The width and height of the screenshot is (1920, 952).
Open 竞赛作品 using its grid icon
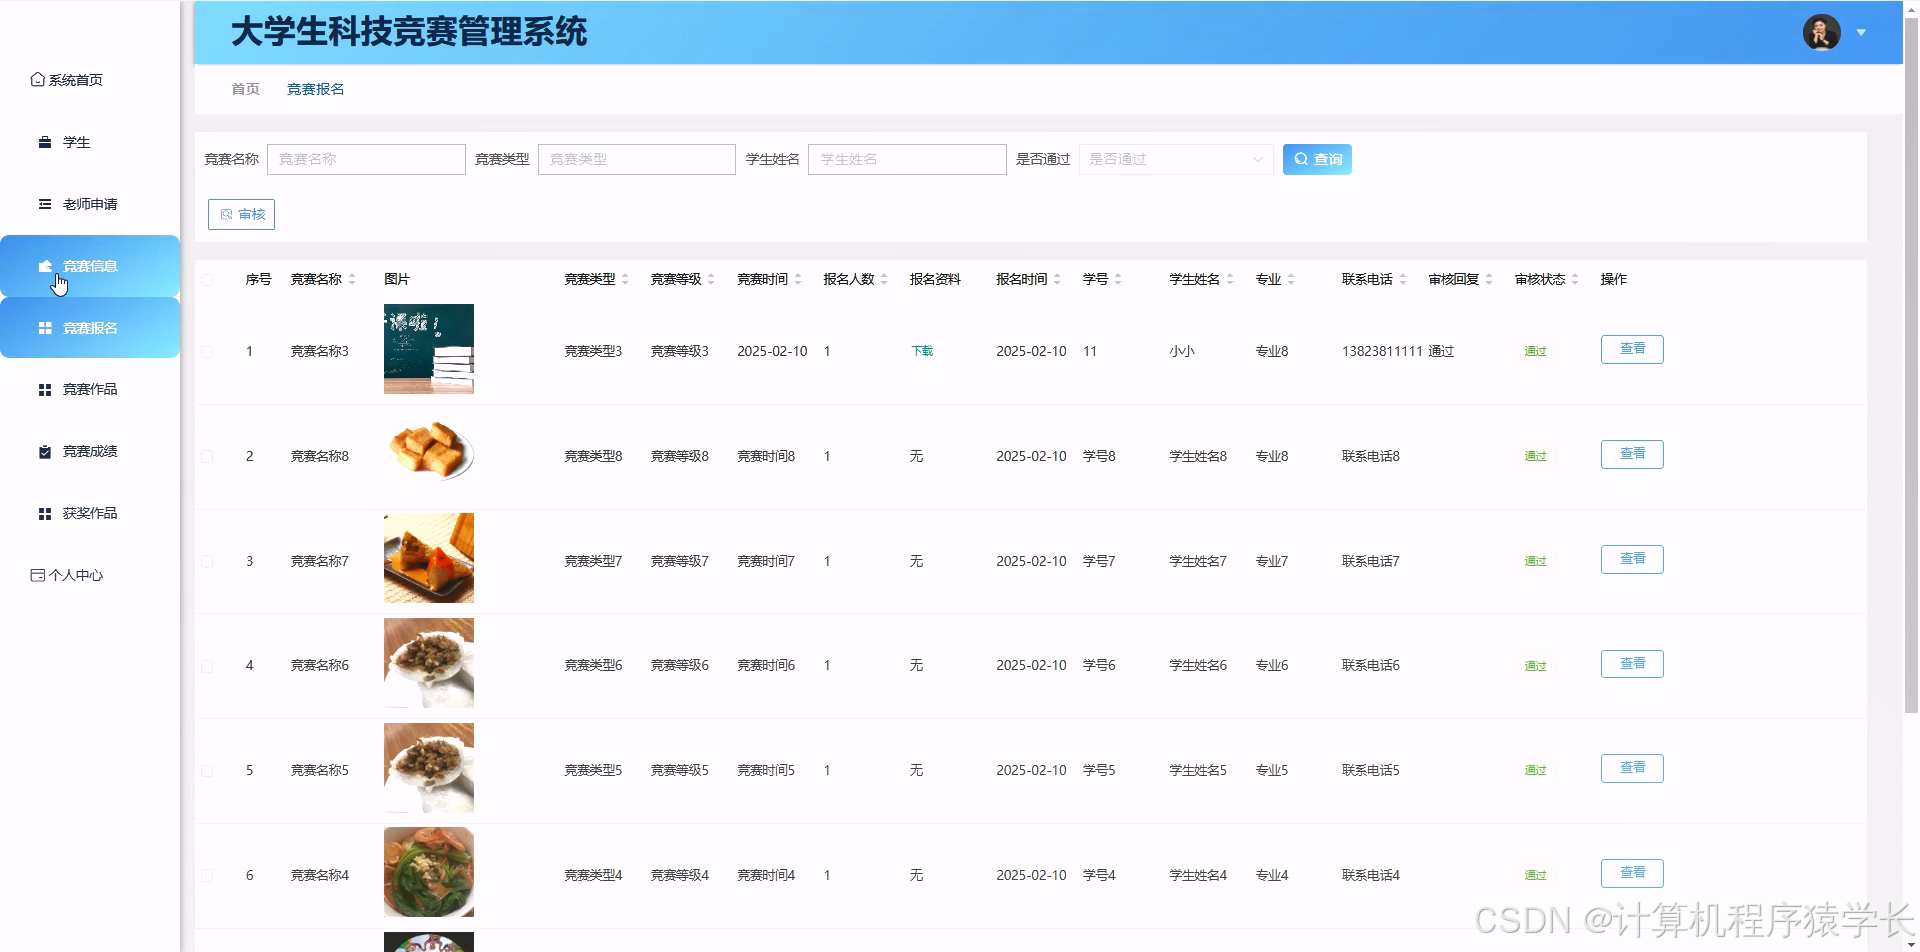(44, 389)
